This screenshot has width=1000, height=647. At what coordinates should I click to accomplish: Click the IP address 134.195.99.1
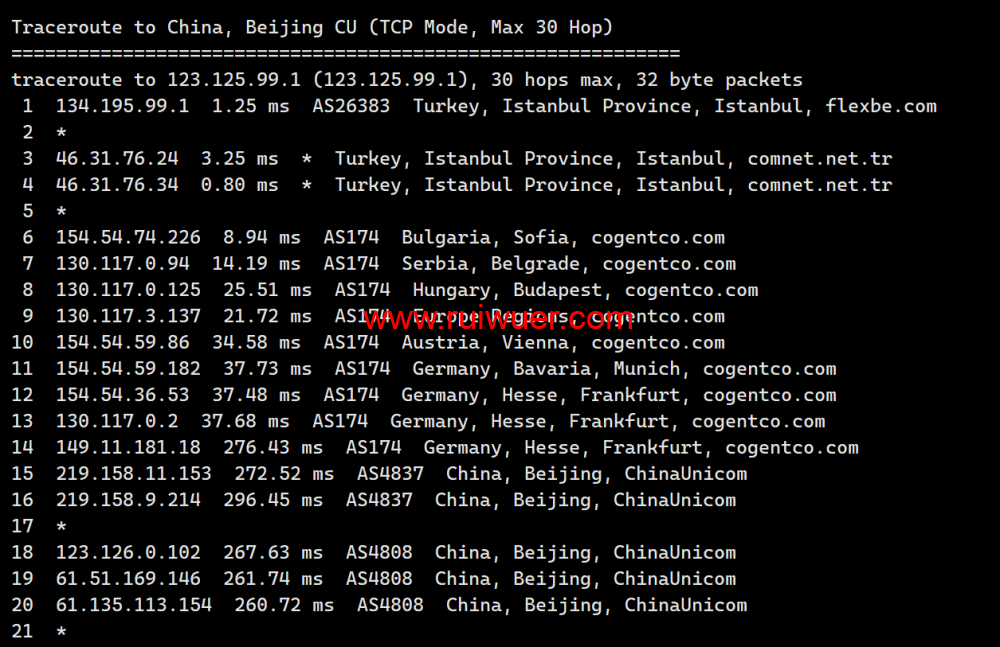(x=122, y=106)
